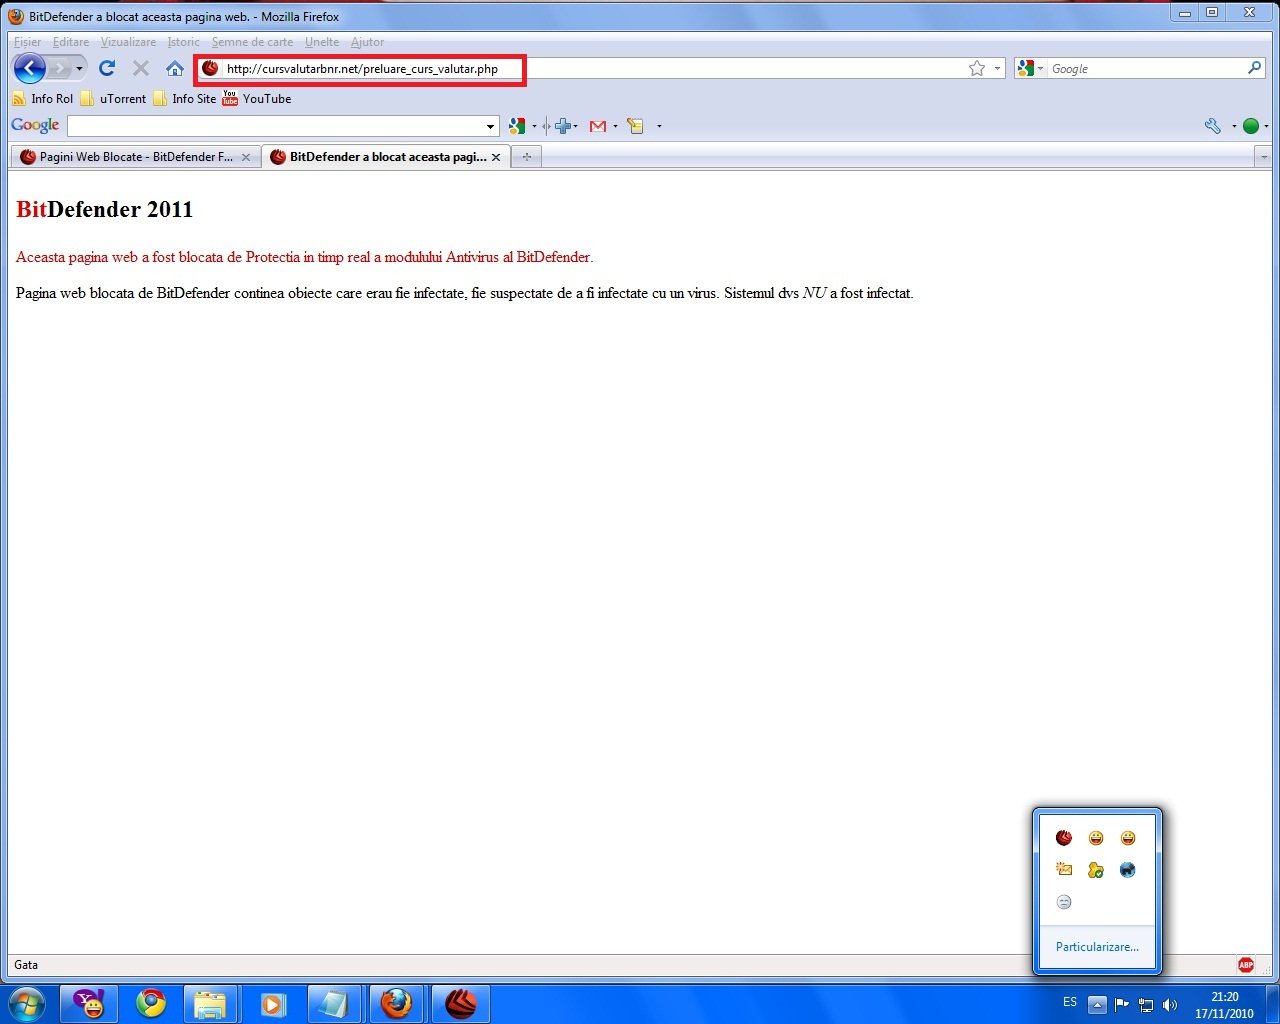Click the gray sleepy face icon in tray popup
Viewport: 1280px width, 1024px height.
[x=1064, y=902]
